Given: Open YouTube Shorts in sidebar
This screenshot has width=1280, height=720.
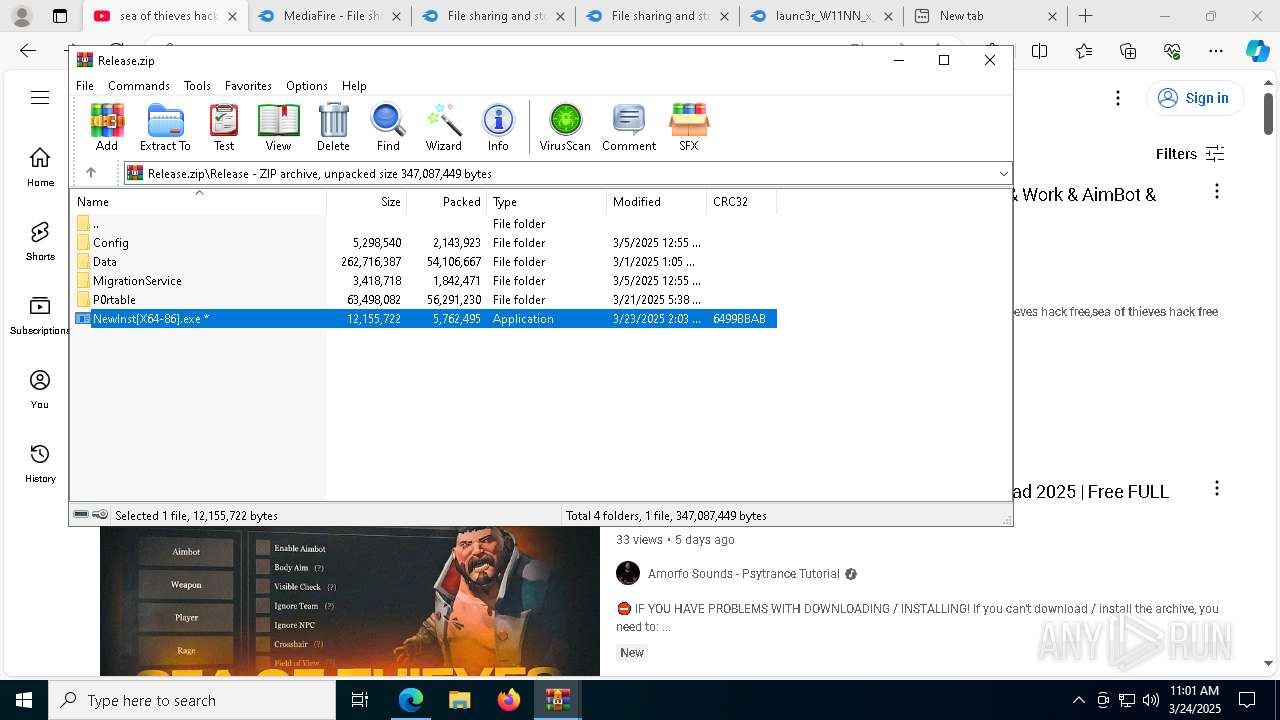Looking at the screenshot, I should click(40, 241).
